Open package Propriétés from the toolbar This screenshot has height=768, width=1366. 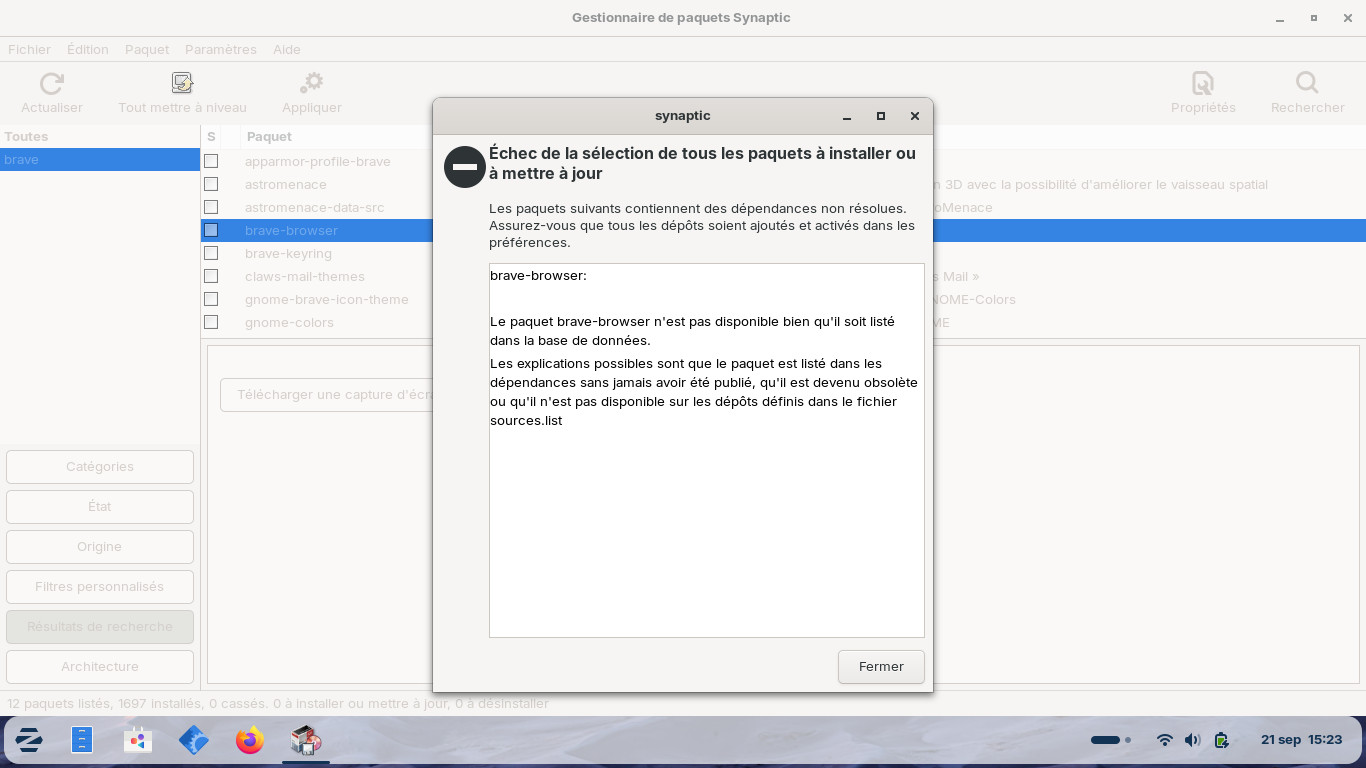coord(1203,84)
